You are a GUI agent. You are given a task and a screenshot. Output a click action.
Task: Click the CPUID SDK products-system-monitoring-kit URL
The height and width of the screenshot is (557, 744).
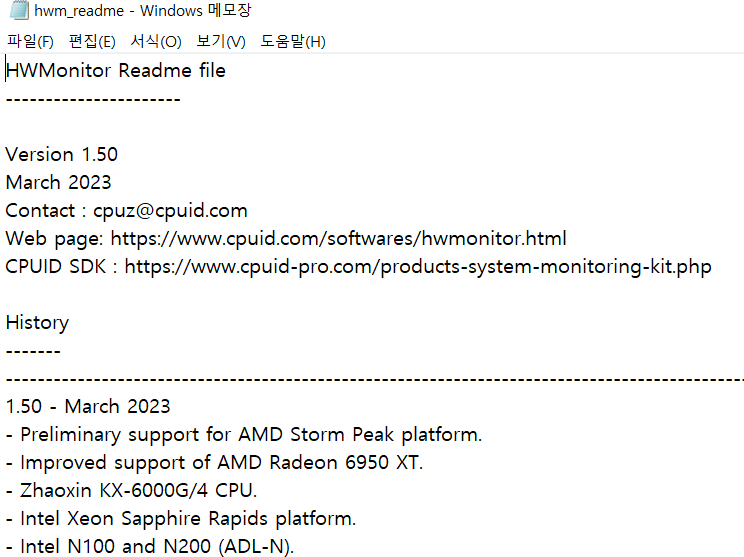click(x=418, y=267)
